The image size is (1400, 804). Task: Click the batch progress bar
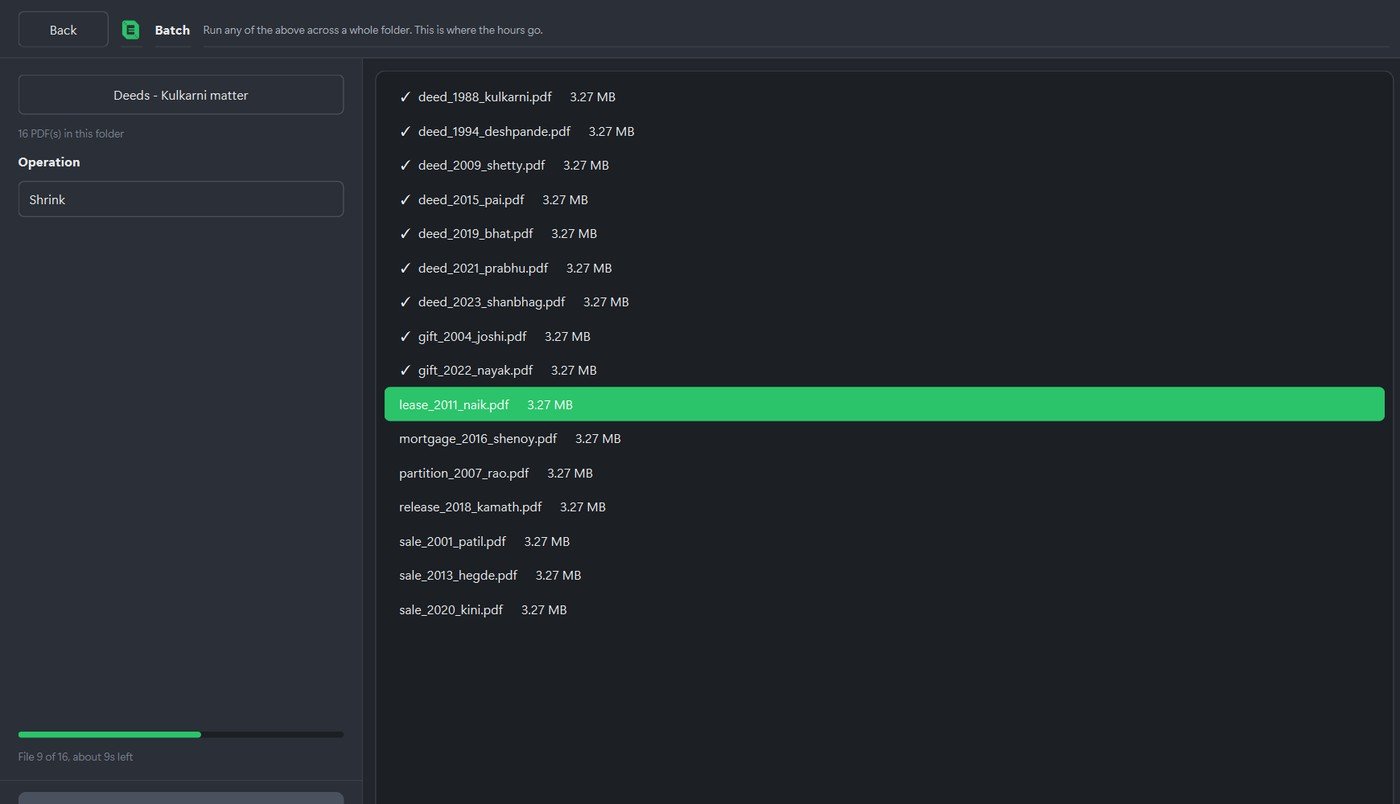(x=181, y=735)
